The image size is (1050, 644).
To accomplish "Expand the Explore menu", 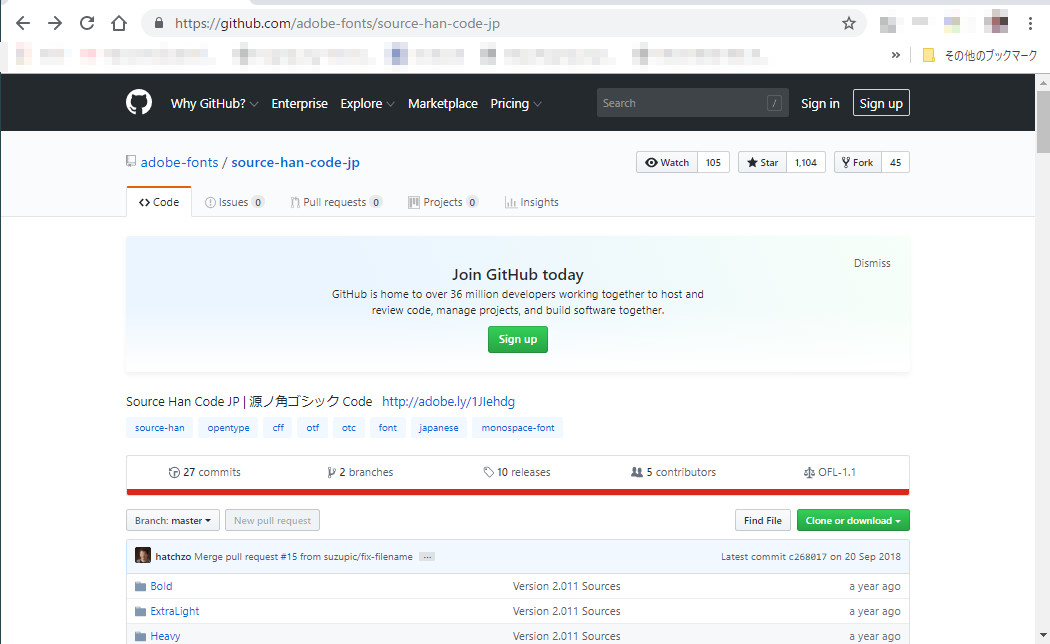I will [x=367, y=104].
